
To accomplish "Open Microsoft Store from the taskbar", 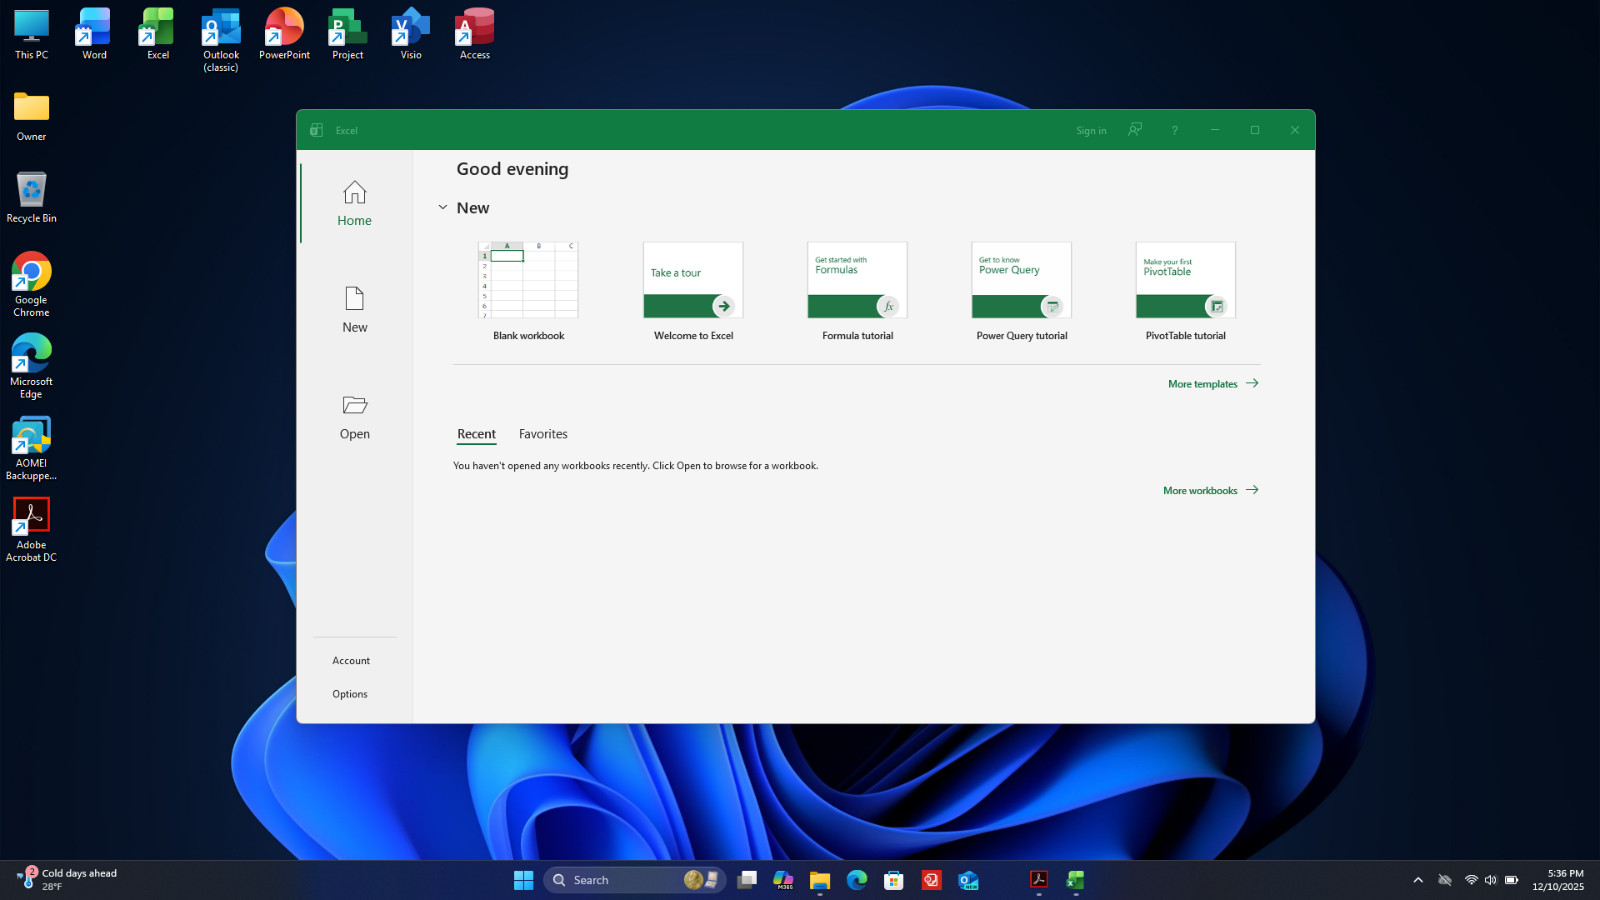I will pyautogui.click(x=894, y=880).
